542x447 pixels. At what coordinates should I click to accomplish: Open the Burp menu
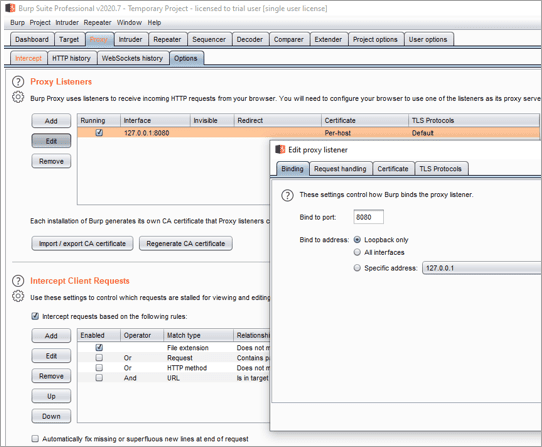click(x=17, y=22)
